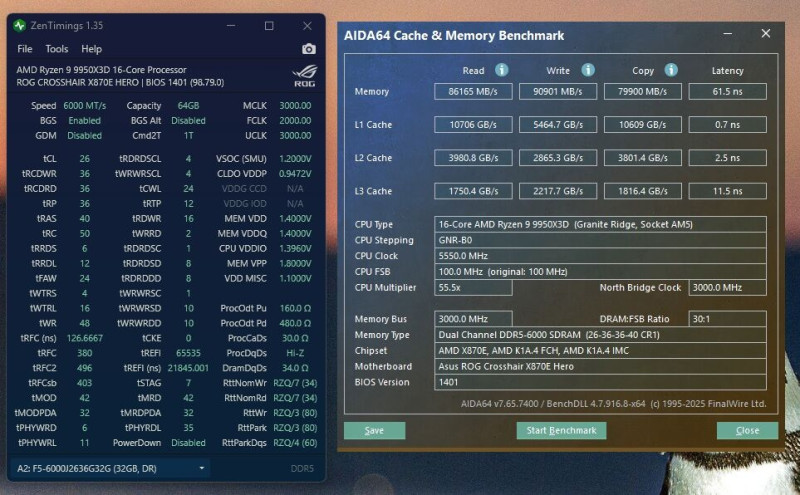
Task: Click the AMD Ryzen 9 9950X3D processor text
Action: (x=102, y=69)
